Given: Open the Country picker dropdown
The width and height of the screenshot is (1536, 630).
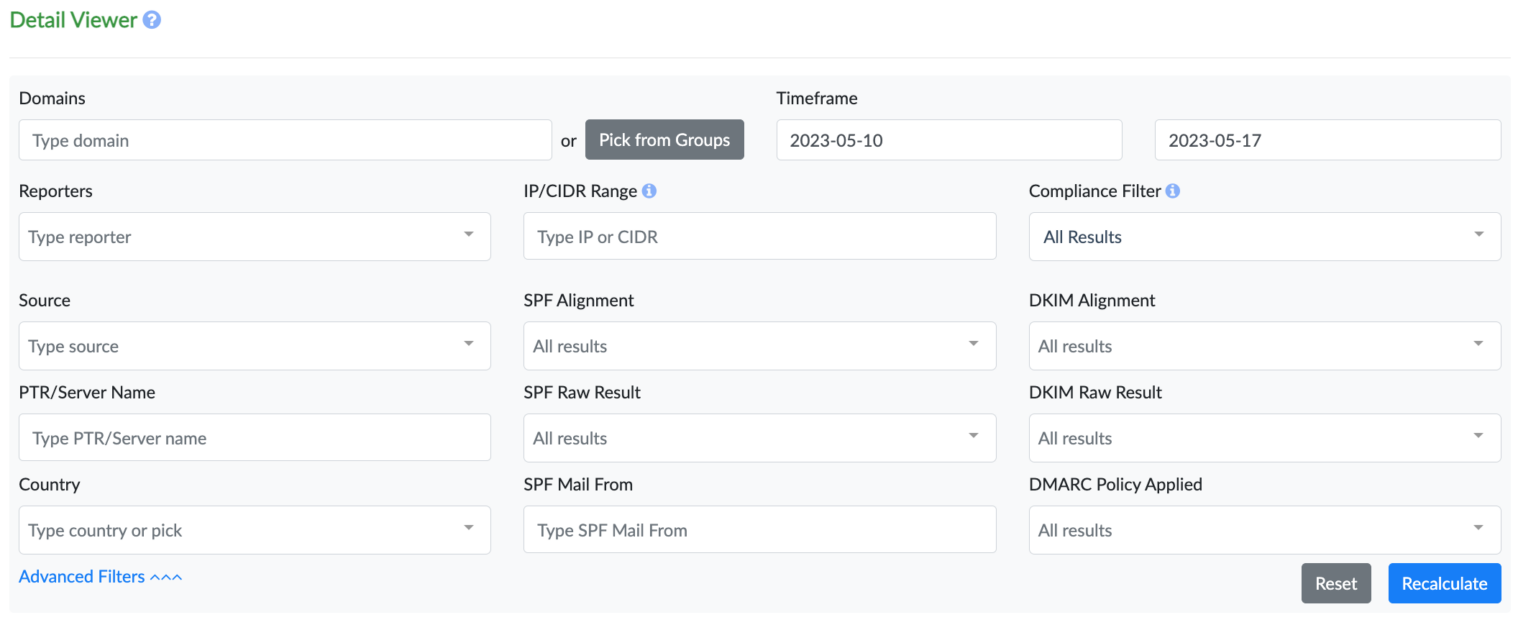Looking at the screenshot, I should click(x=254, y=529).
